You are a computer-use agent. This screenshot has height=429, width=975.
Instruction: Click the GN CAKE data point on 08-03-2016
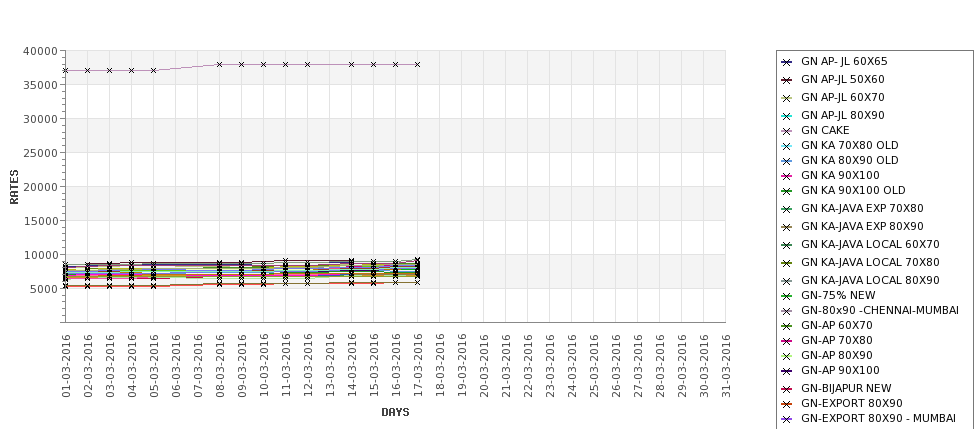[219, 64]
